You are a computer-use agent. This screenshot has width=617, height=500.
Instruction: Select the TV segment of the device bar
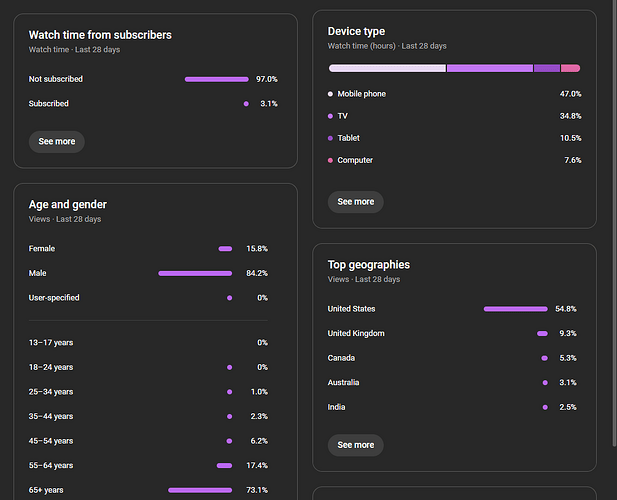(x=489, y=68)
